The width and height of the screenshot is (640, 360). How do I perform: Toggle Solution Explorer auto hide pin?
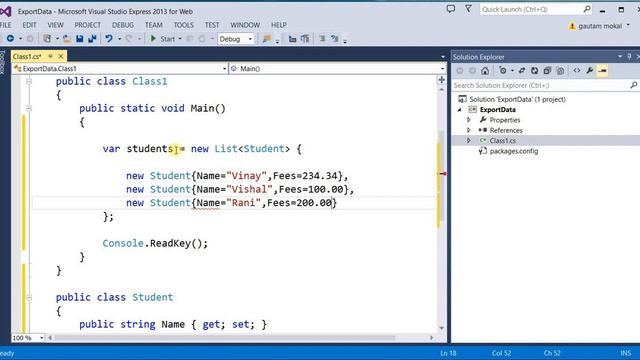coord(629,56)
